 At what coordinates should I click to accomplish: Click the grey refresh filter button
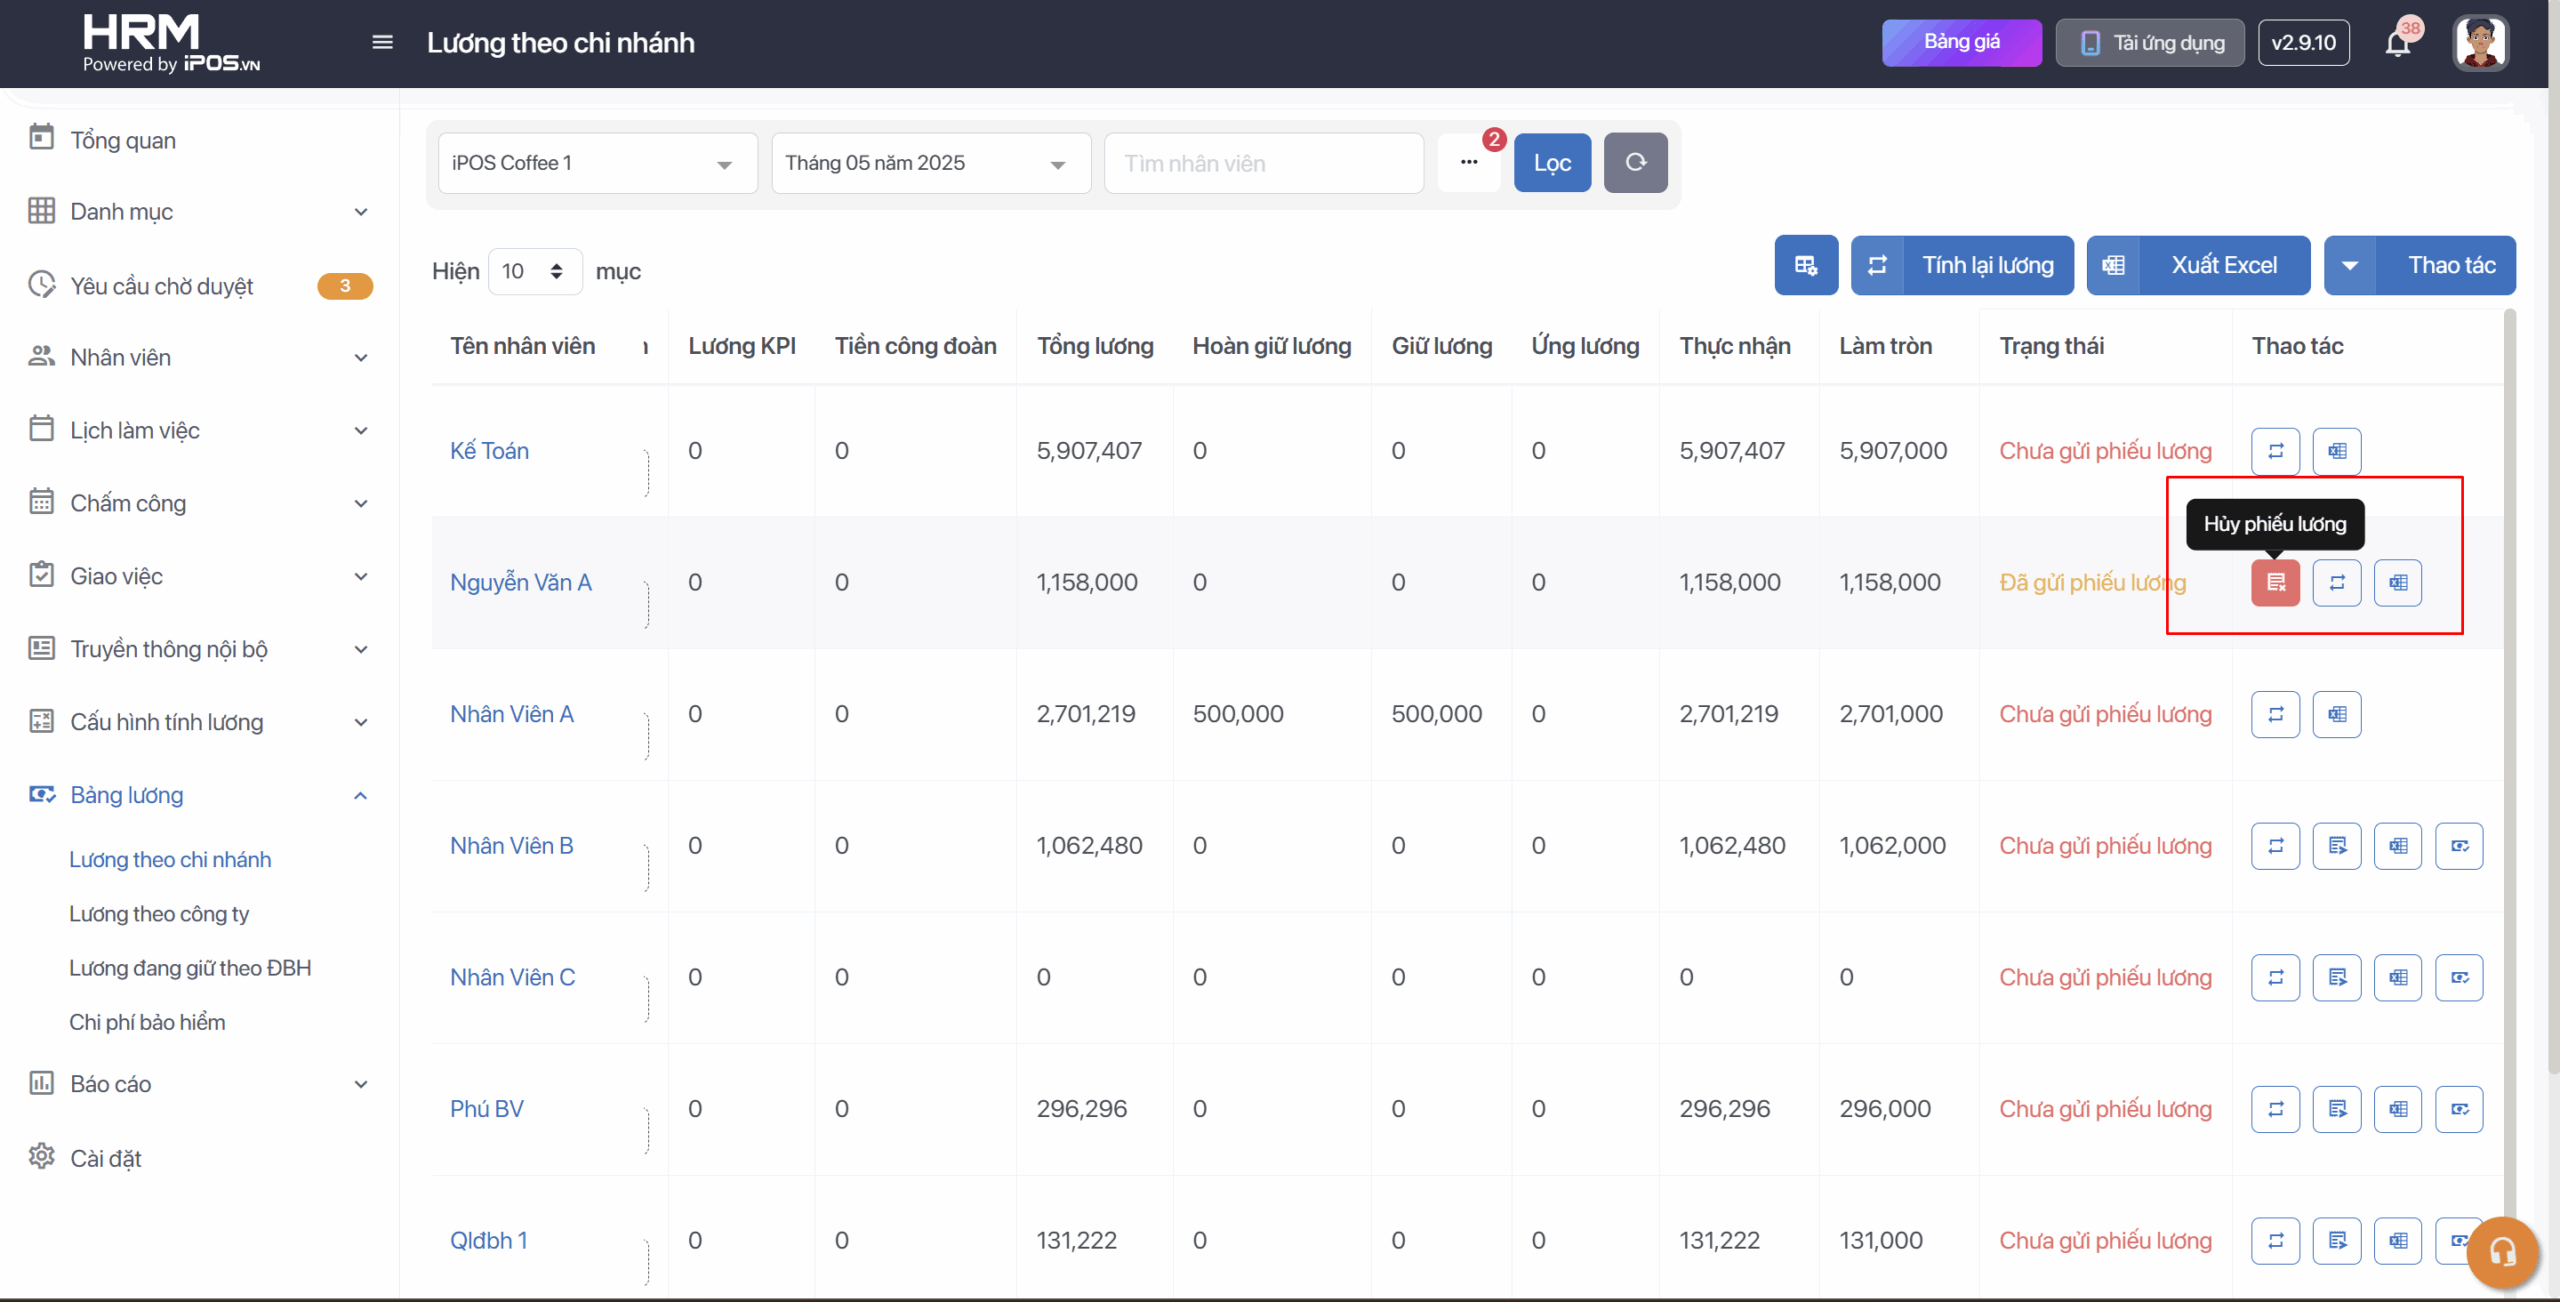pos(1635,163)
